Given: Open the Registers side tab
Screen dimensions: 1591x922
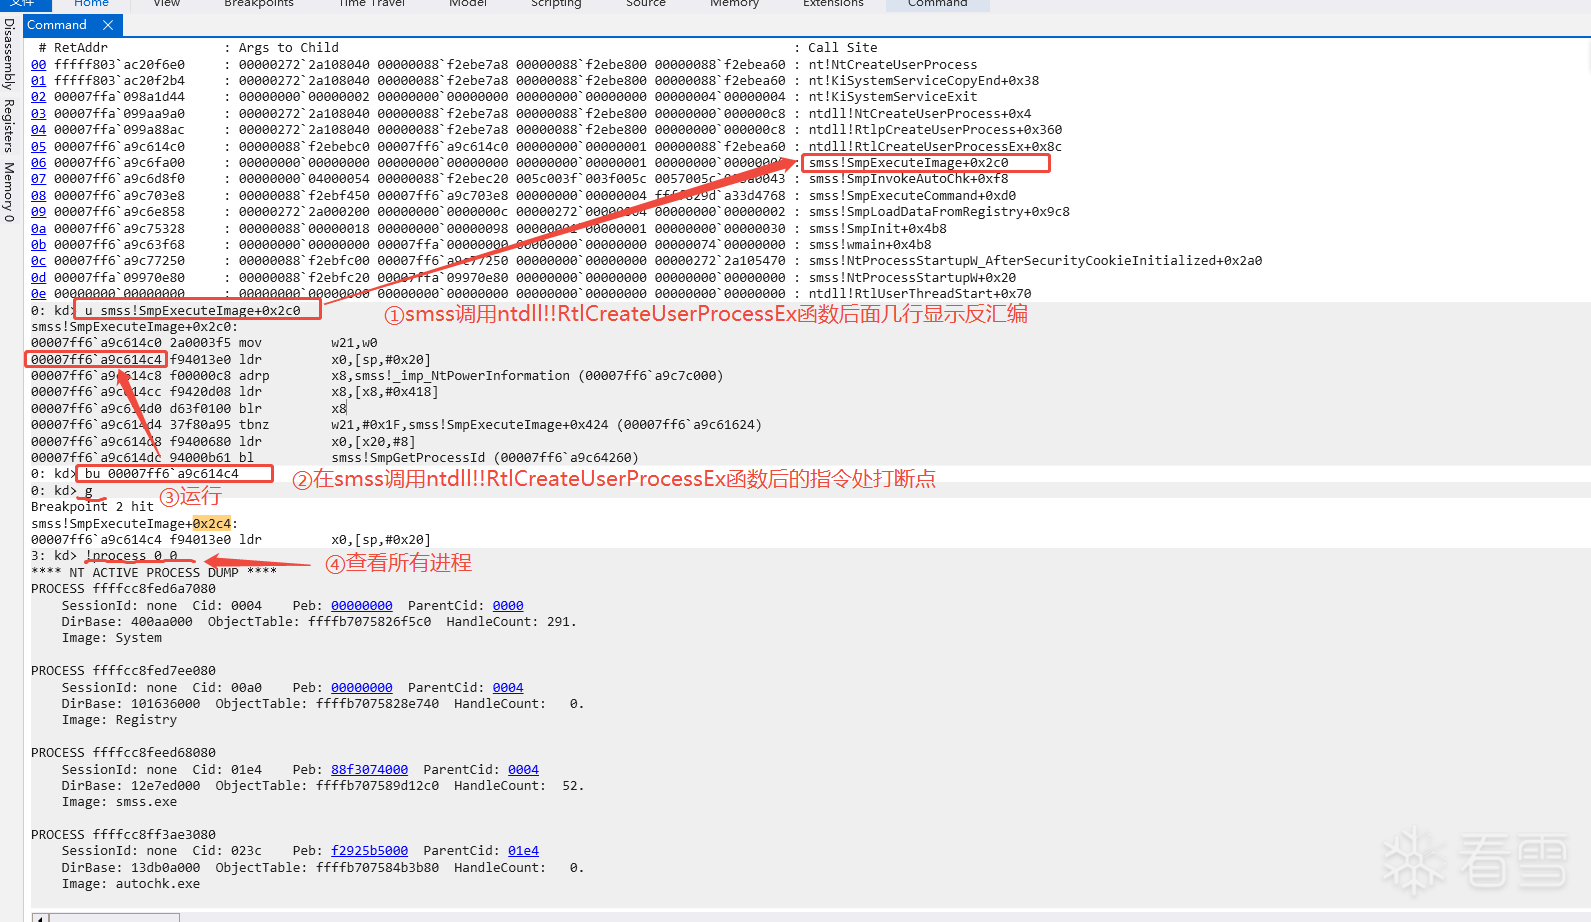Looking at the screenshot, I should click(x=9, y=126).
